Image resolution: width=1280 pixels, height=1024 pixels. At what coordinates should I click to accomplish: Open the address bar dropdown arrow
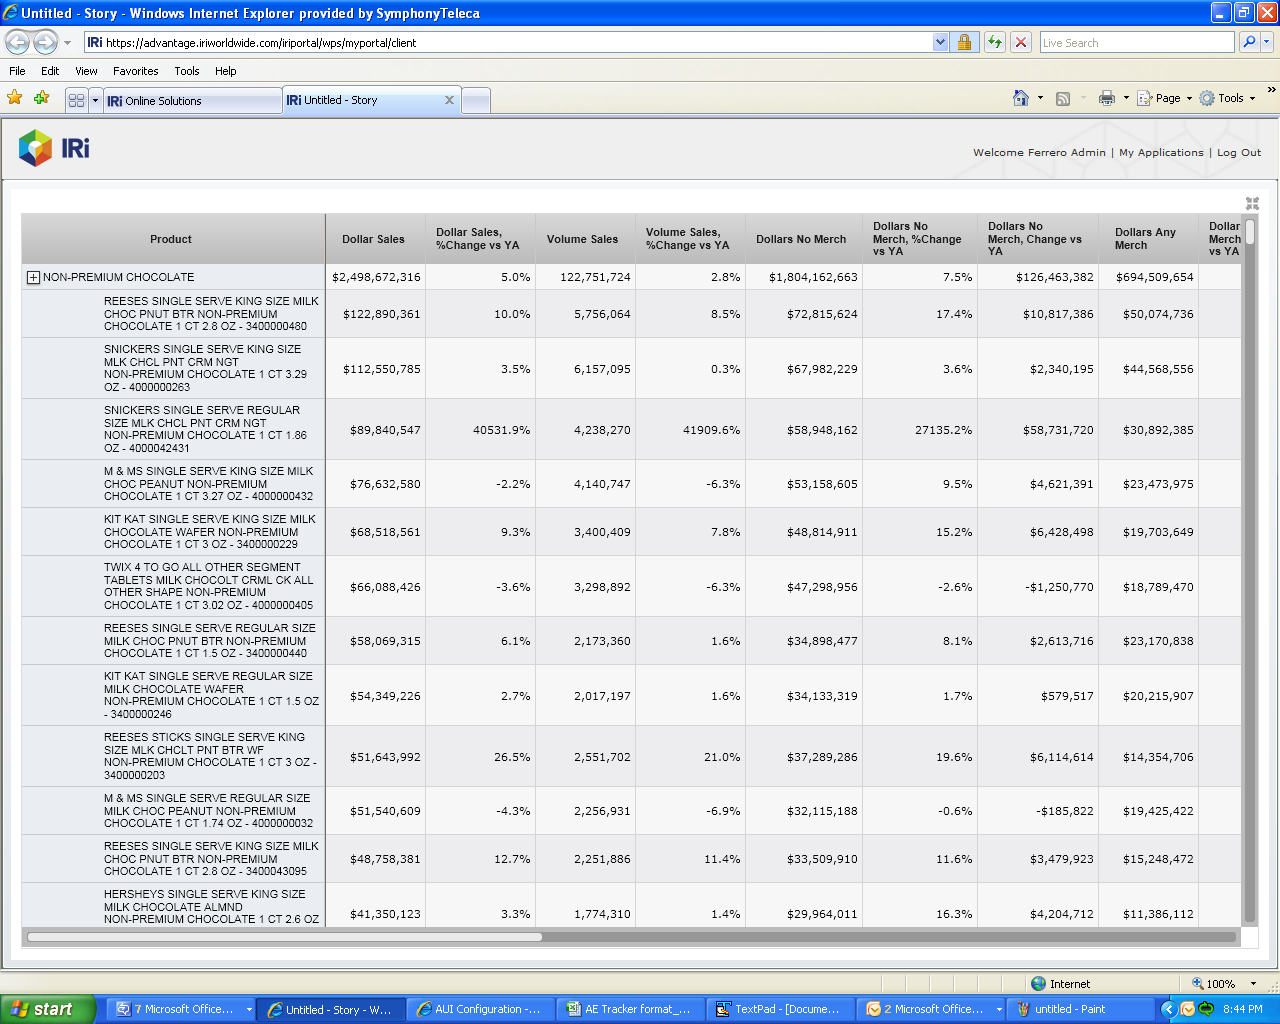pyautogui.click(x=940, y=42)
